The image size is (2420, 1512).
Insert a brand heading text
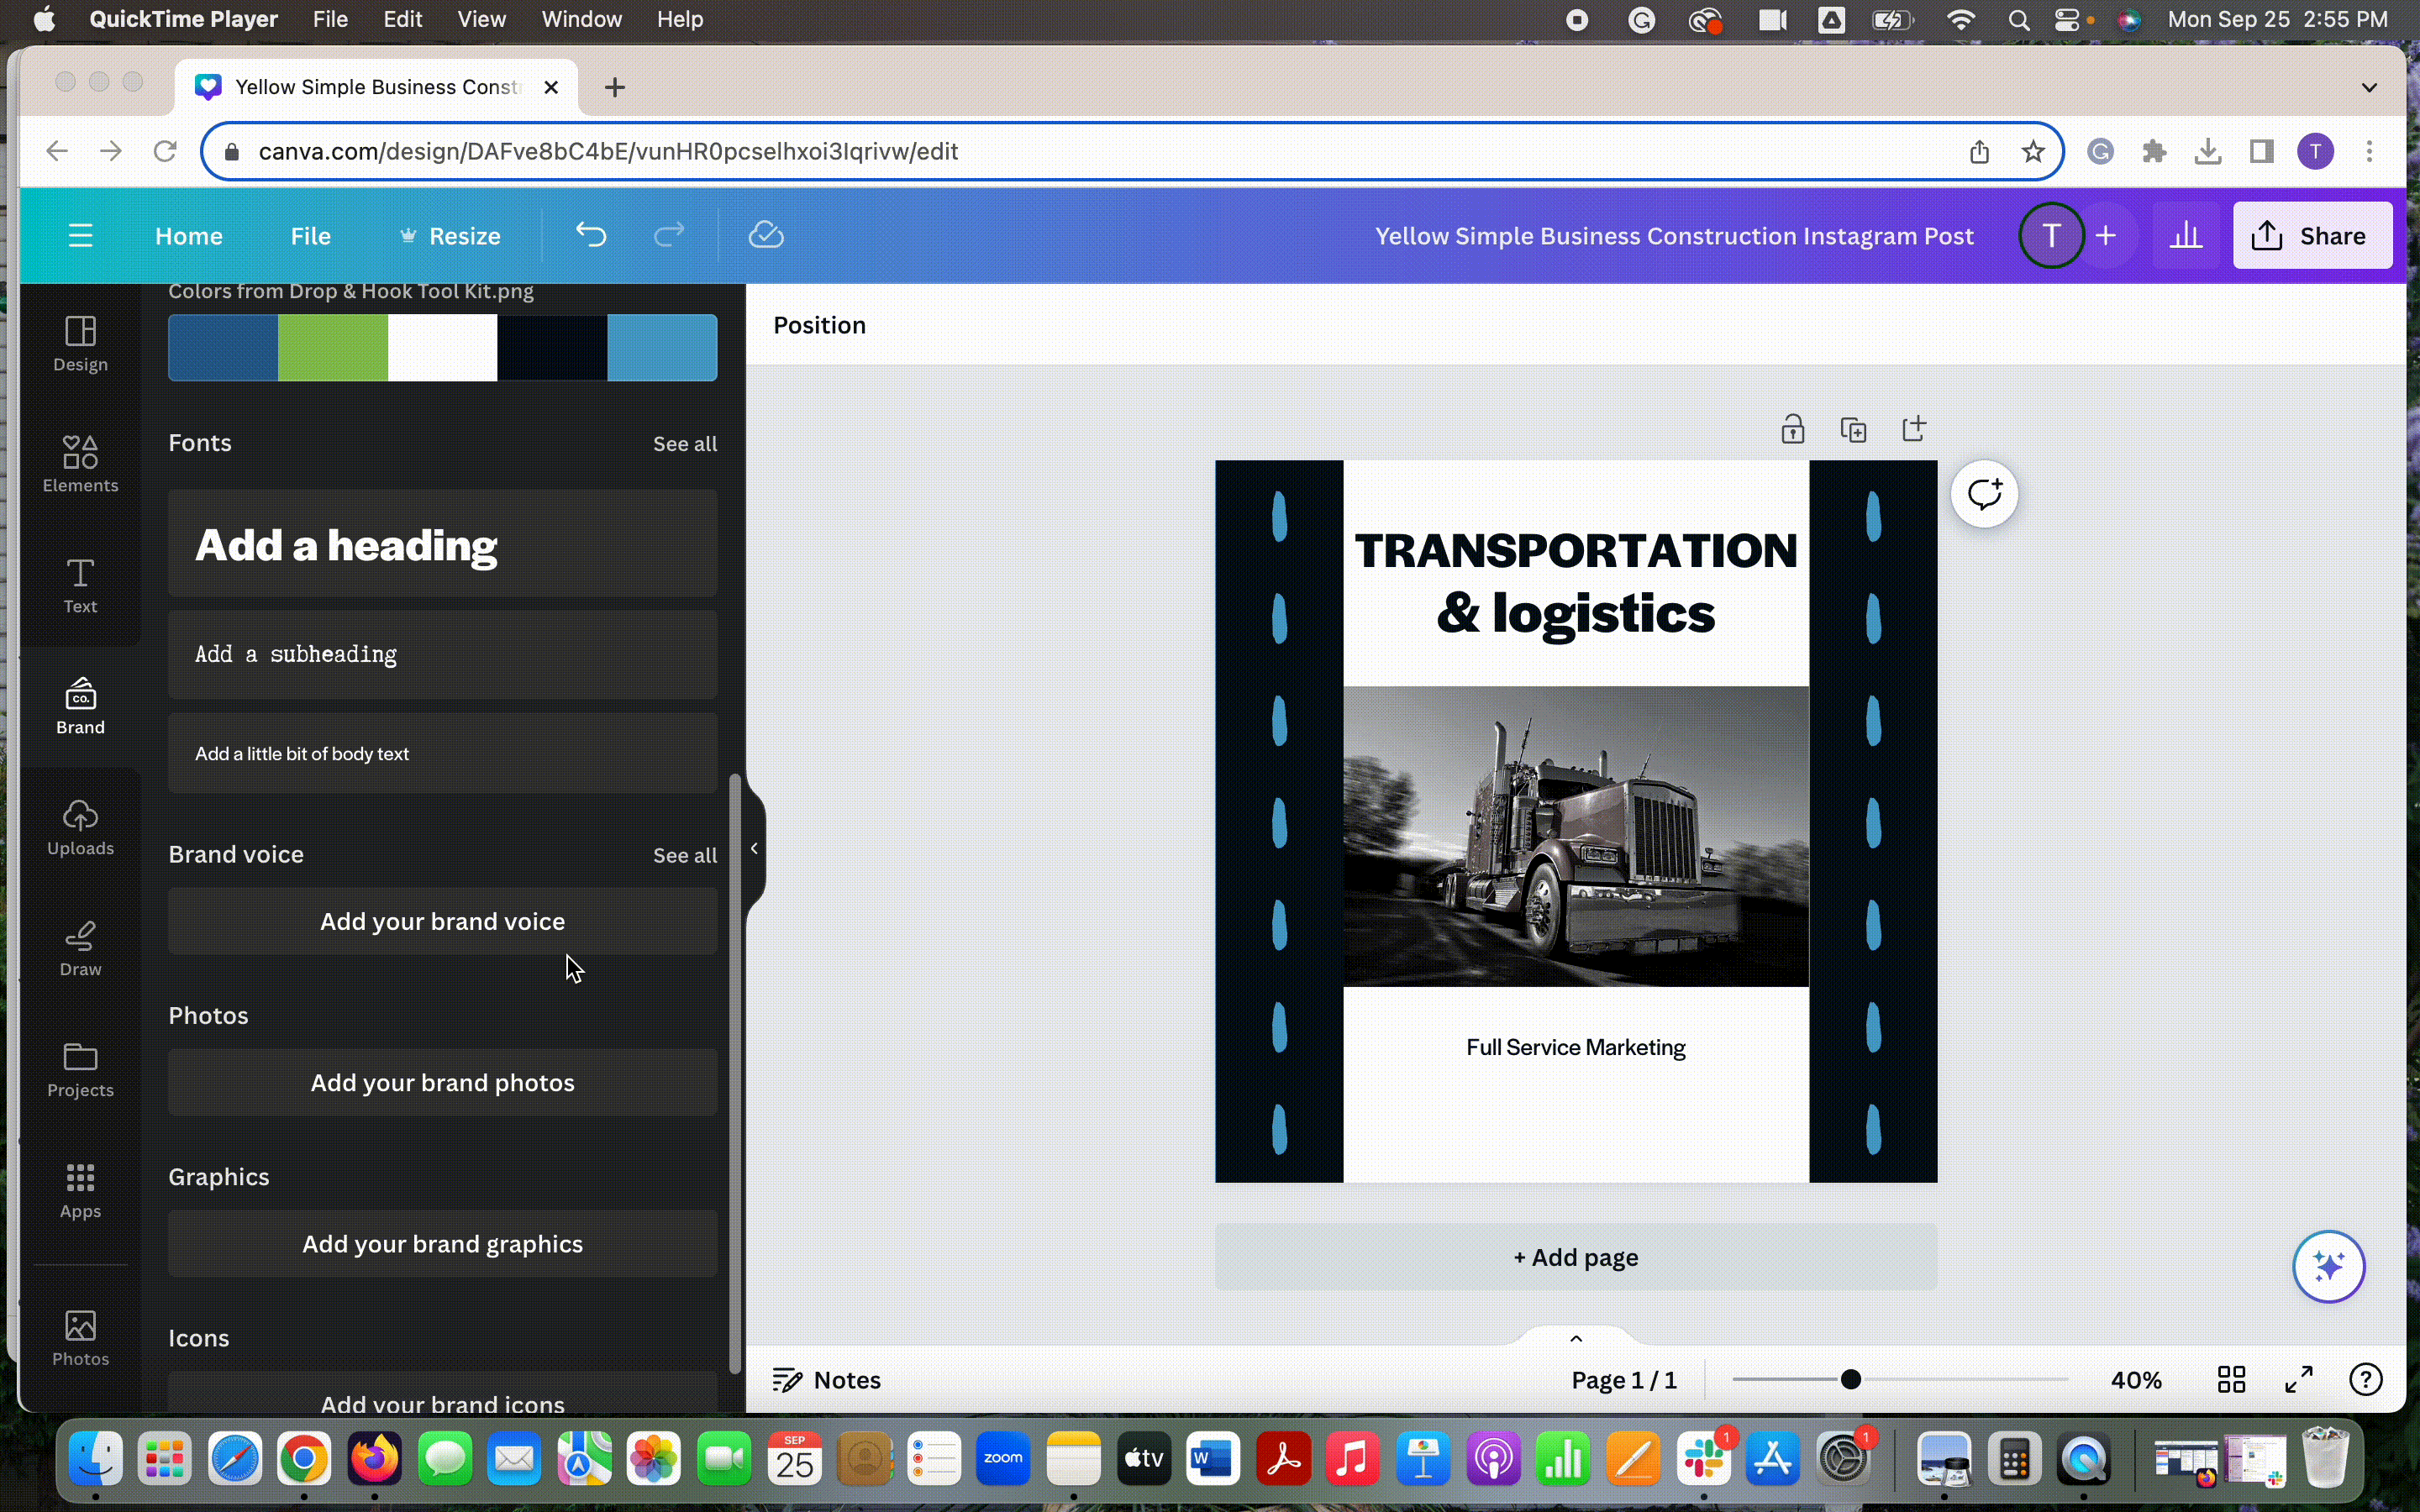click(x=442, y=544)
